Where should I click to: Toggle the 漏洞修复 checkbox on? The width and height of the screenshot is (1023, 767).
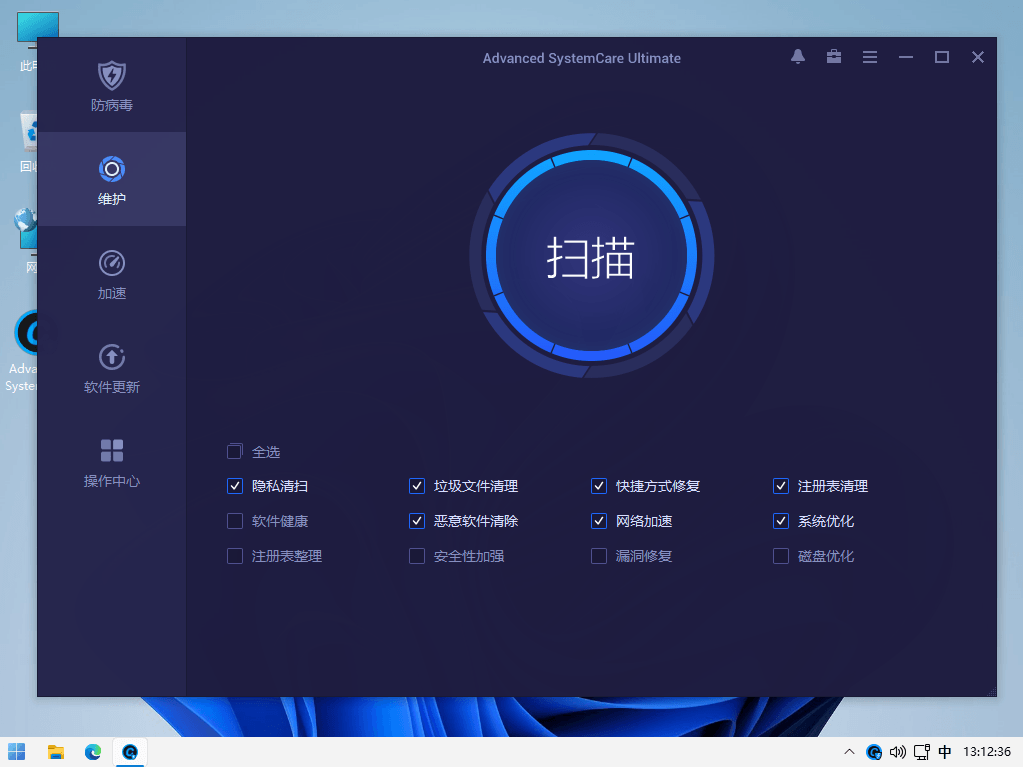[599, 556]
